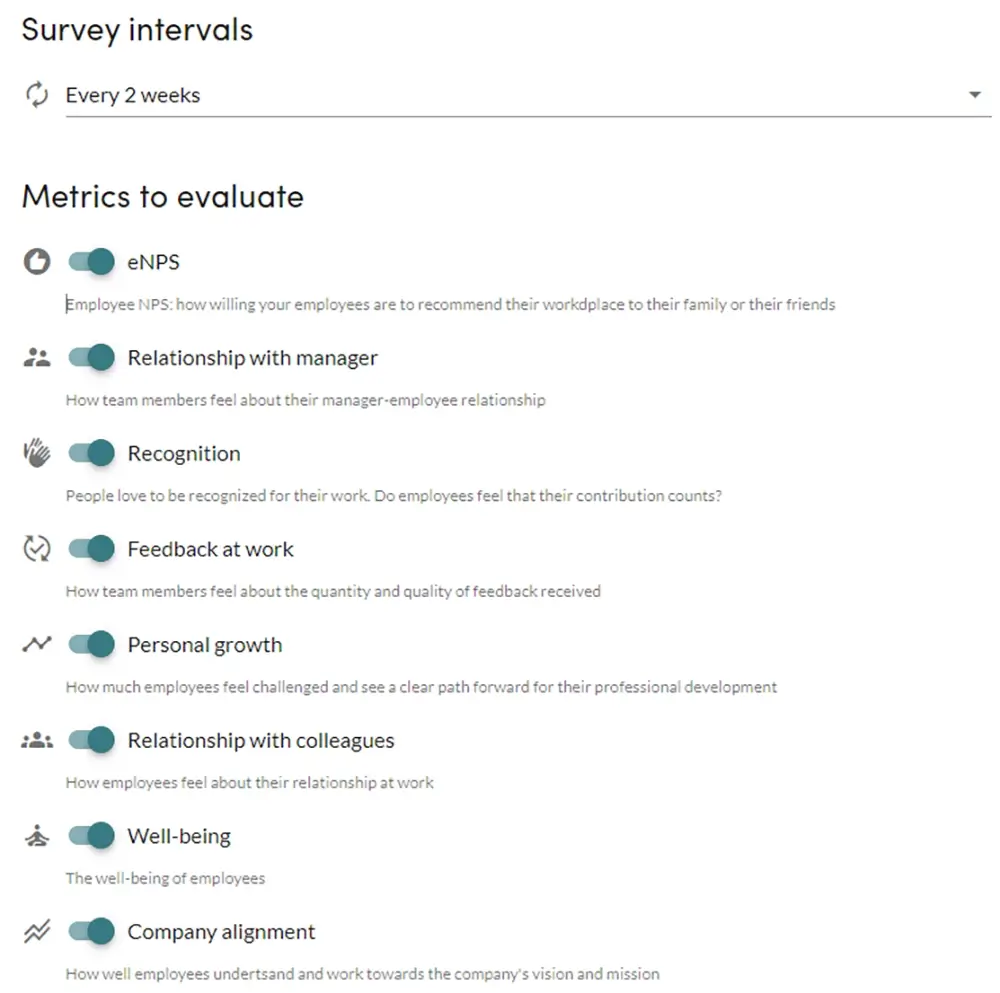The image size is (1000, 993).
Task: Disable the eNPS metric toggle
Action: point(92,261)
